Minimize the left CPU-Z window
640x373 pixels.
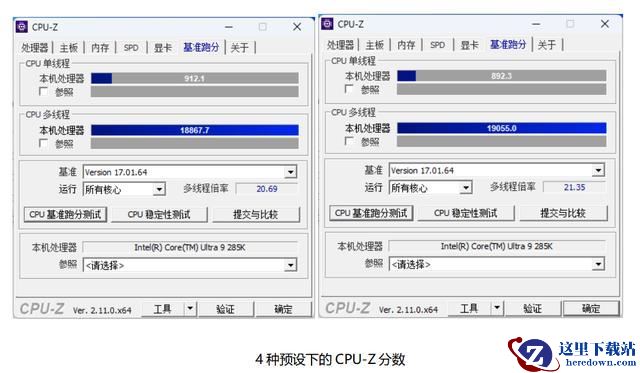(229, 27)
